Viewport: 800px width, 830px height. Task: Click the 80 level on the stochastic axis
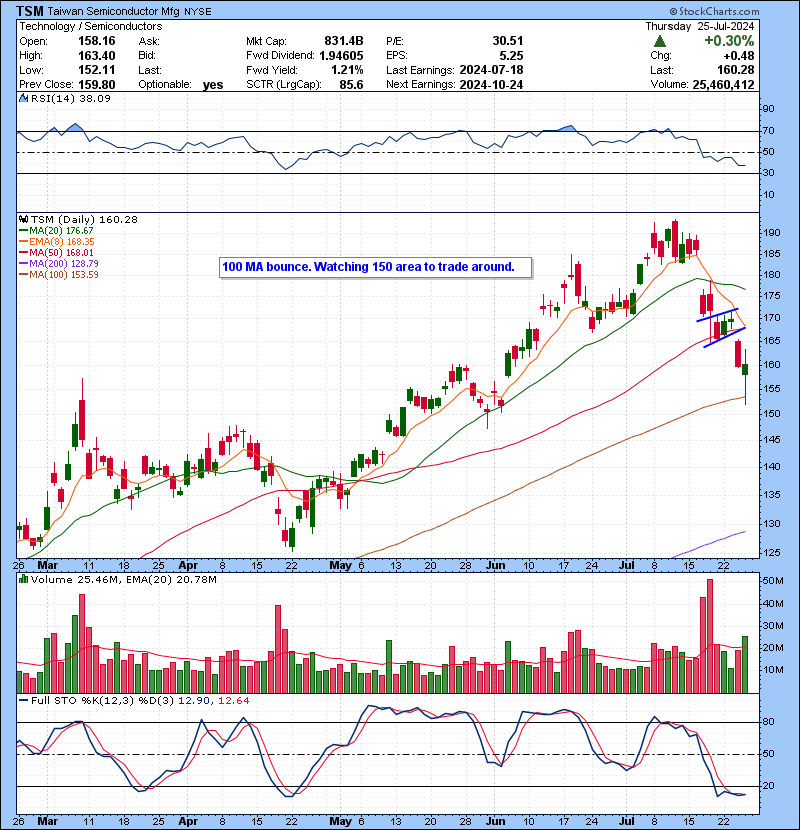click(x=768, y=721)
